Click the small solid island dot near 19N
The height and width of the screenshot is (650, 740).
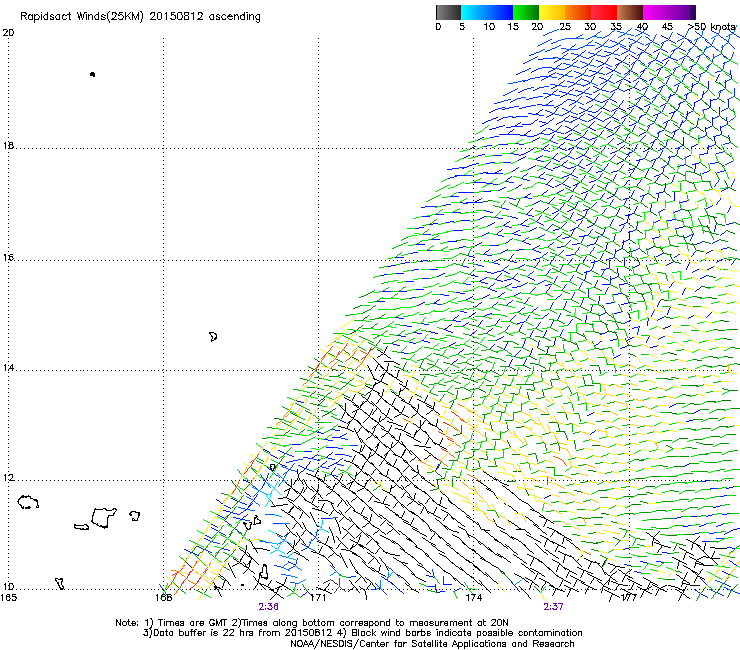[92, 74]
